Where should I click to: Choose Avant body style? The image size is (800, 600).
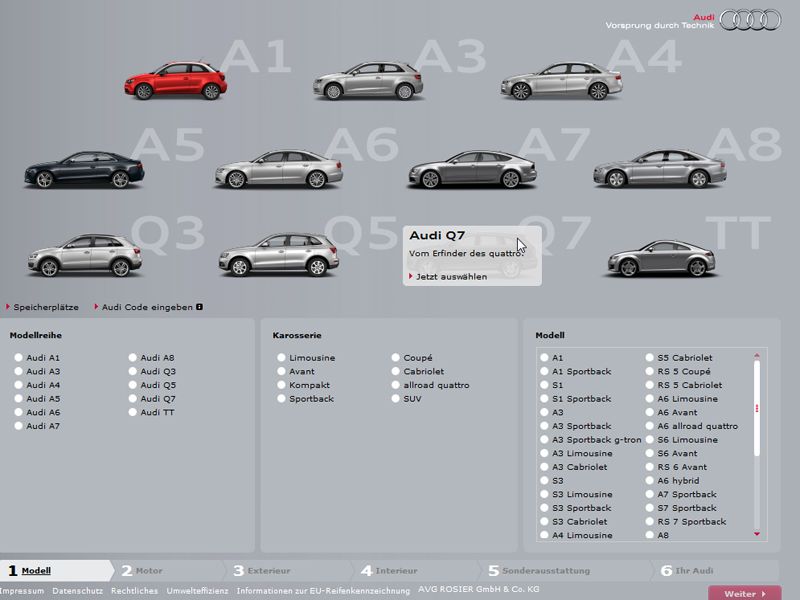click(281, 371)
